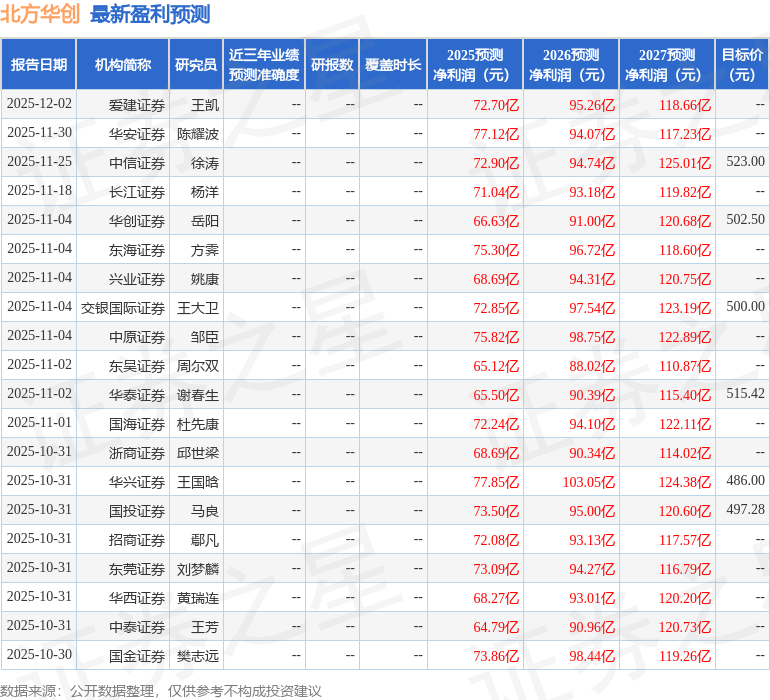Click the 近三年业绩预测准确度 column header
Viewport: 770px width, 700px height.
click(x=264, y=65)
